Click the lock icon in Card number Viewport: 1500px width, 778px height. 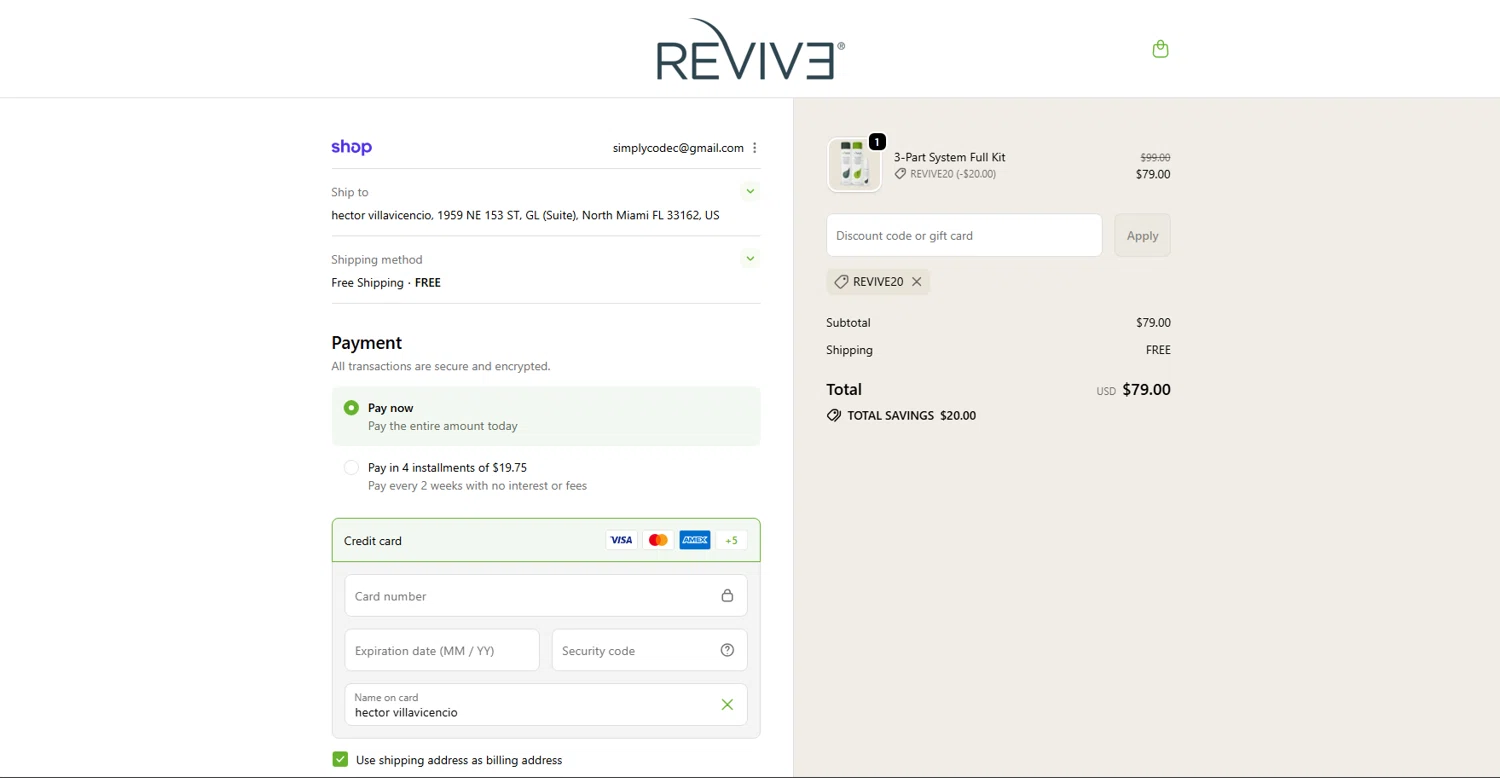(x=727, y=595)
